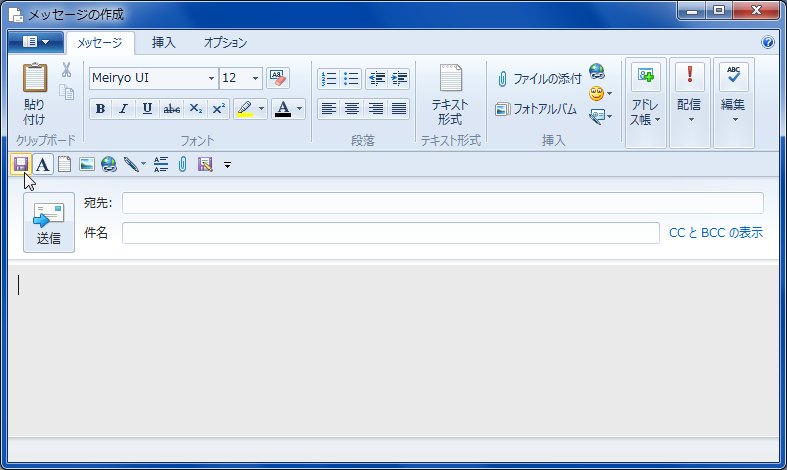Insert a numbered list

coord(329,78)
